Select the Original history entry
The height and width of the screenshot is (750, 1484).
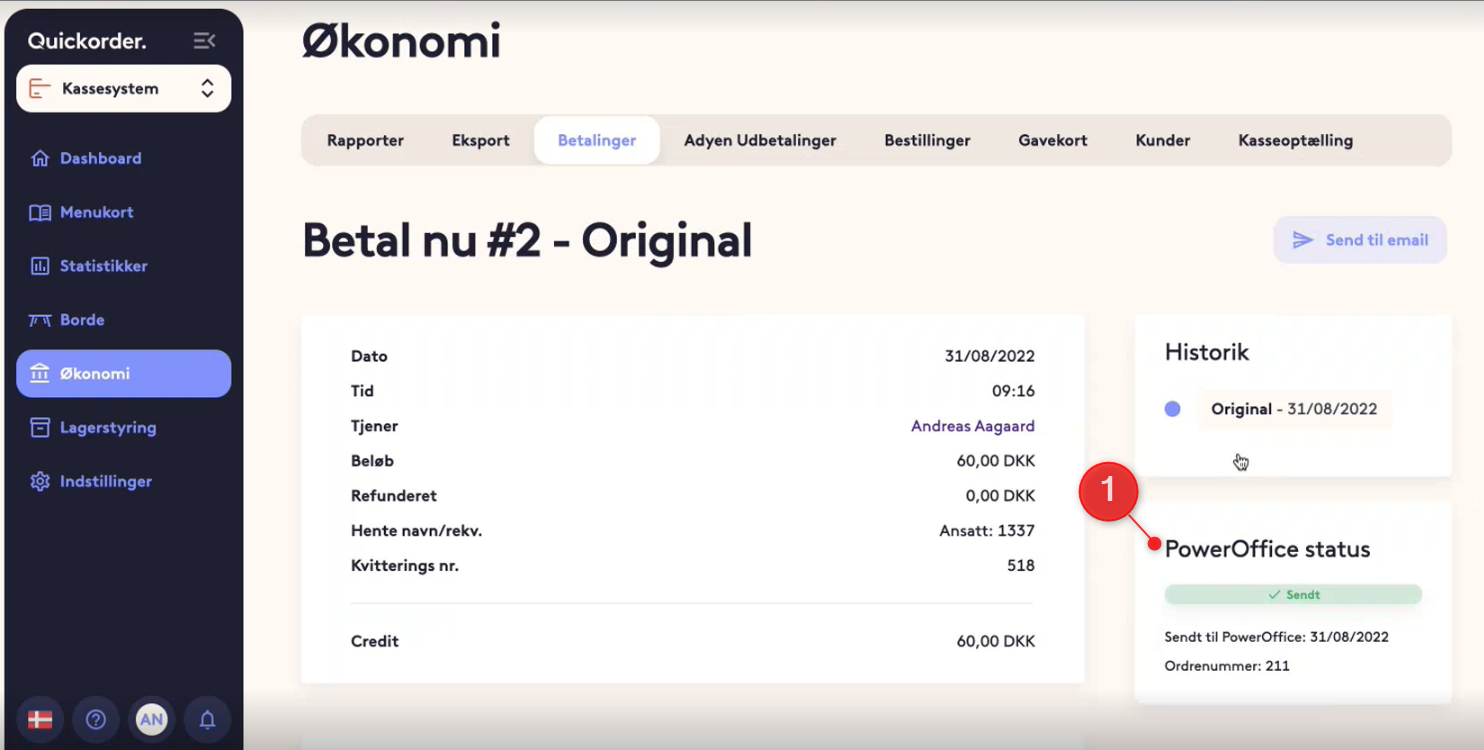pos(1294,409)
